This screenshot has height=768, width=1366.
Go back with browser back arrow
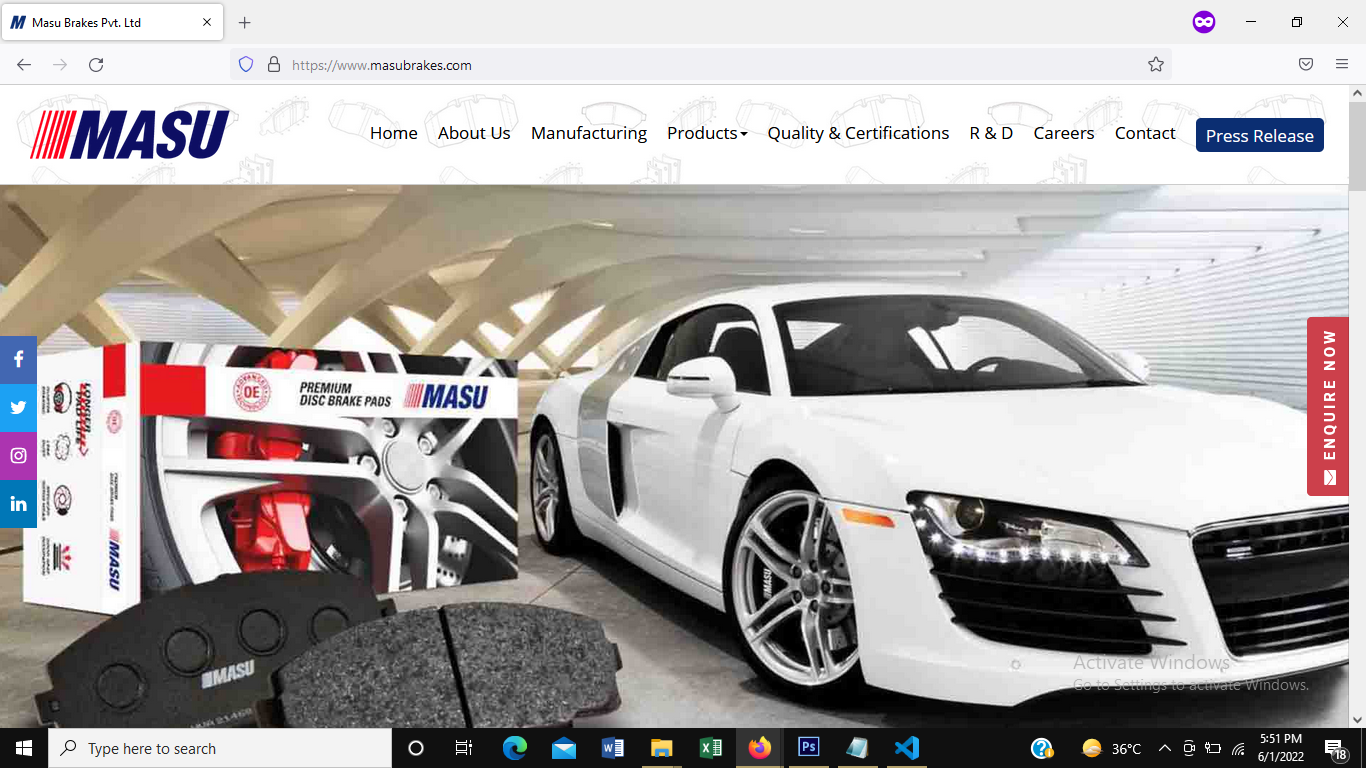(24, 65)
